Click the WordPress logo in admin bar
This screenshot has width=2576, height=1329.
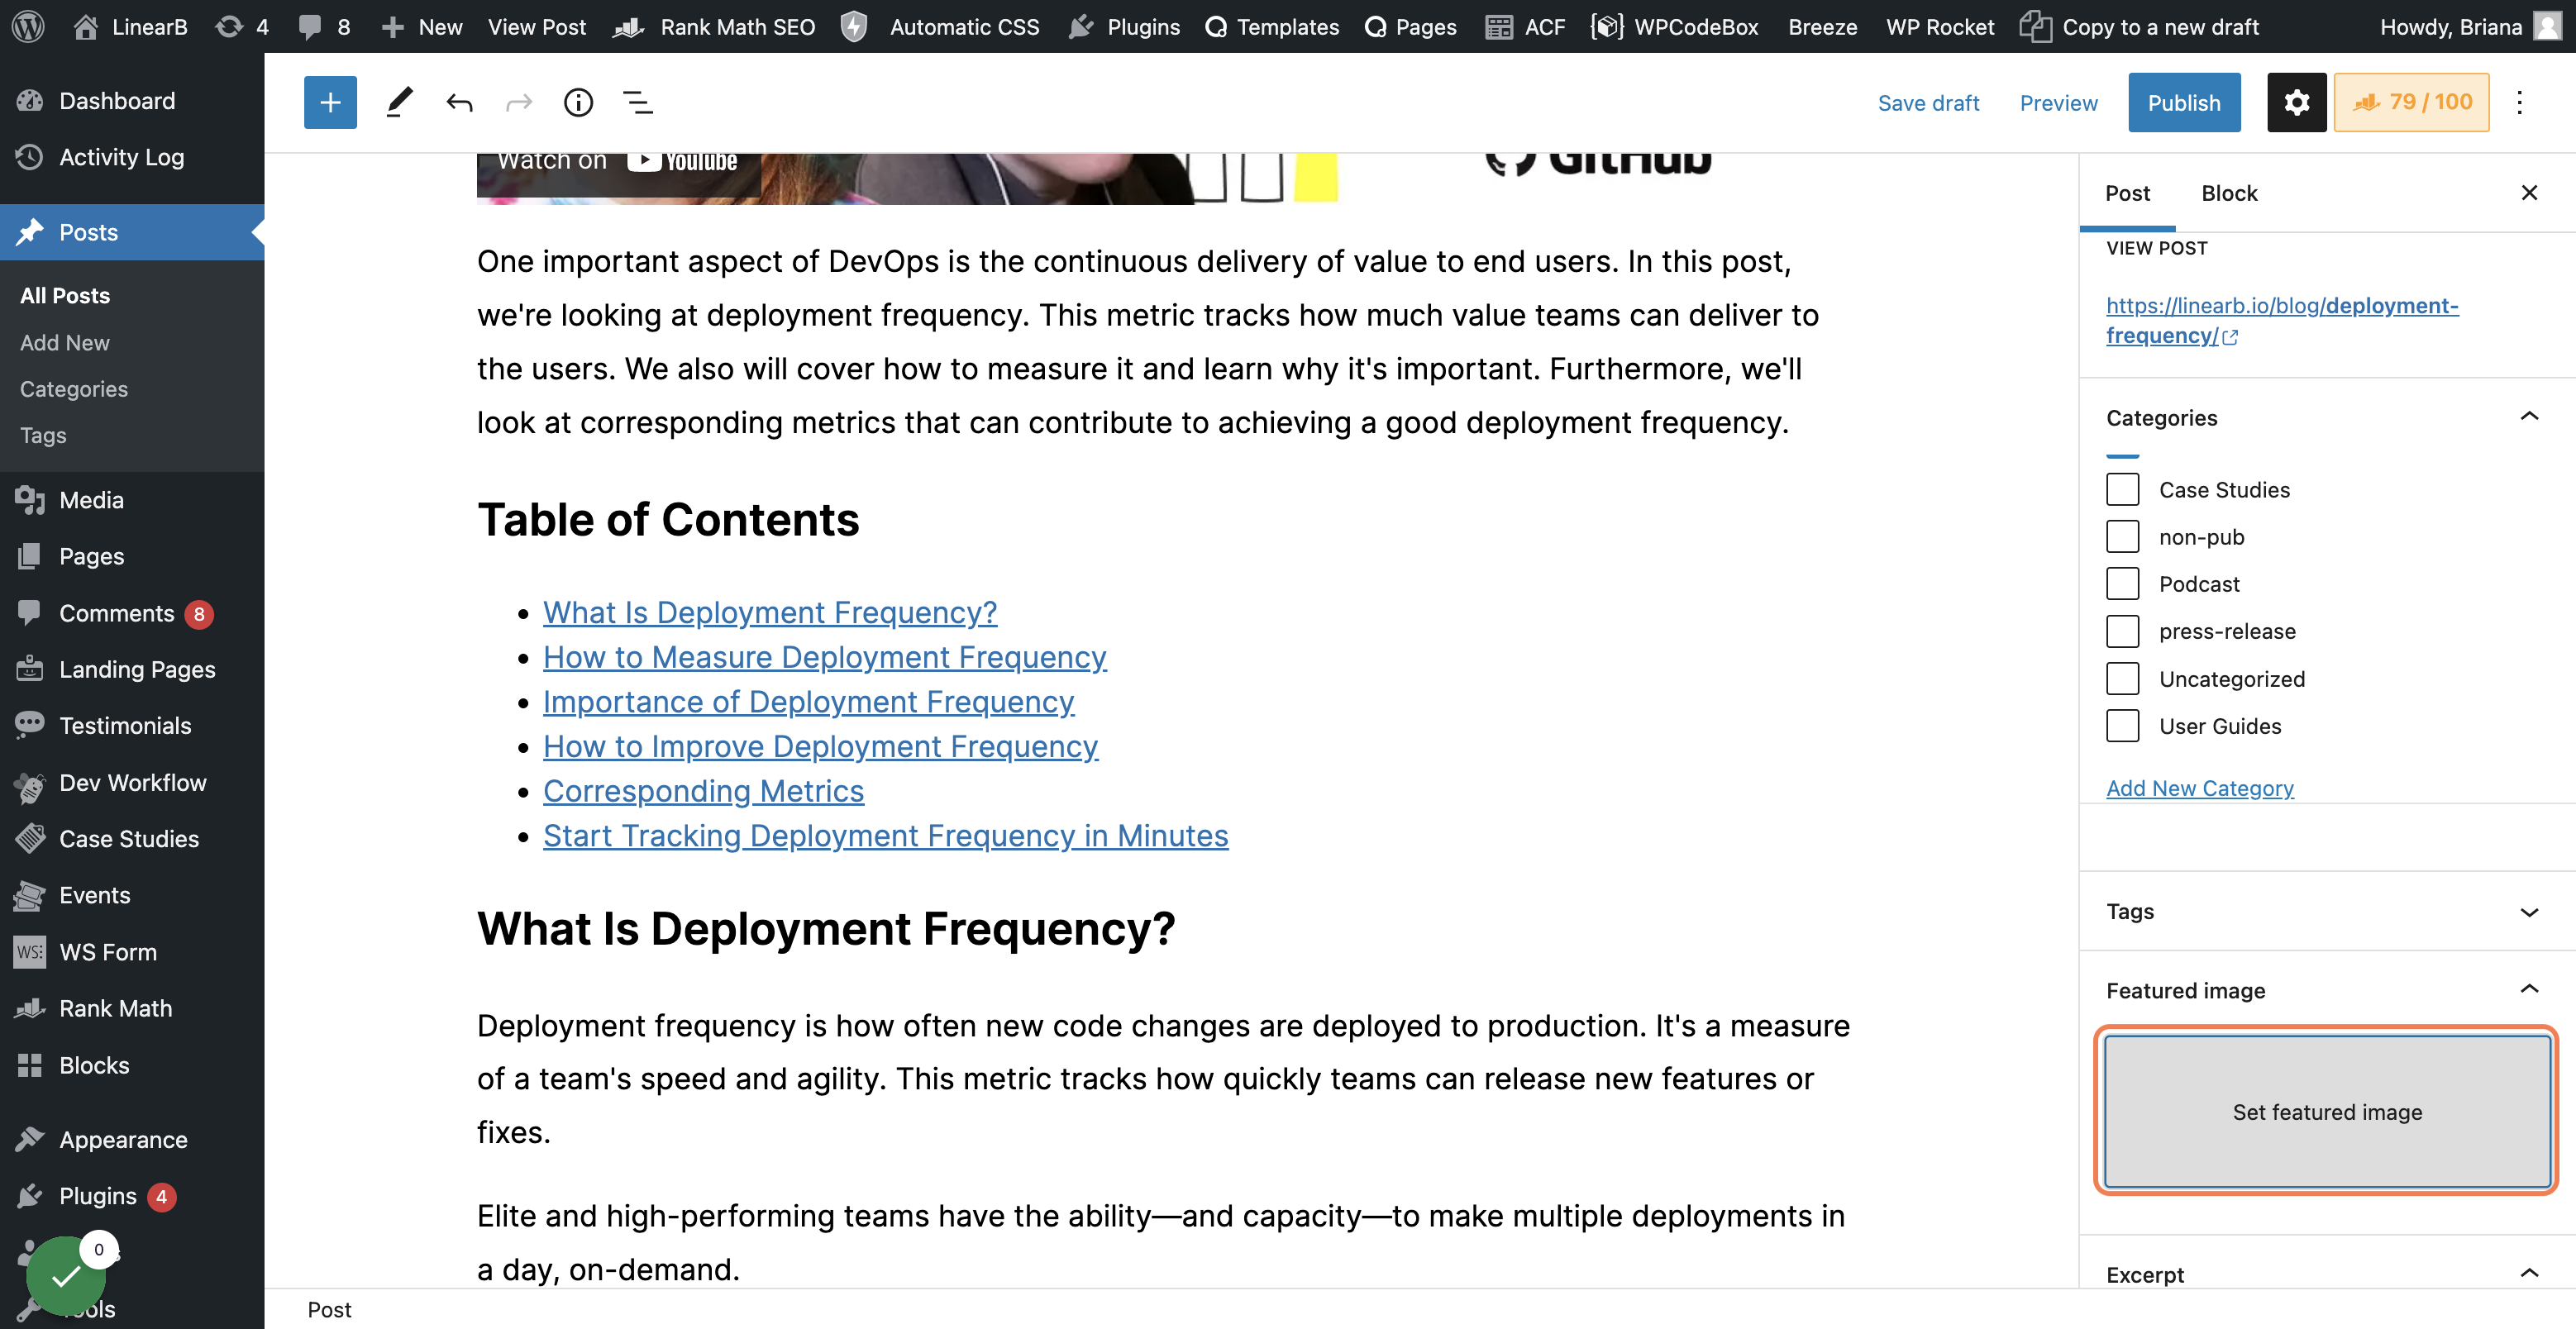(29, 26)
